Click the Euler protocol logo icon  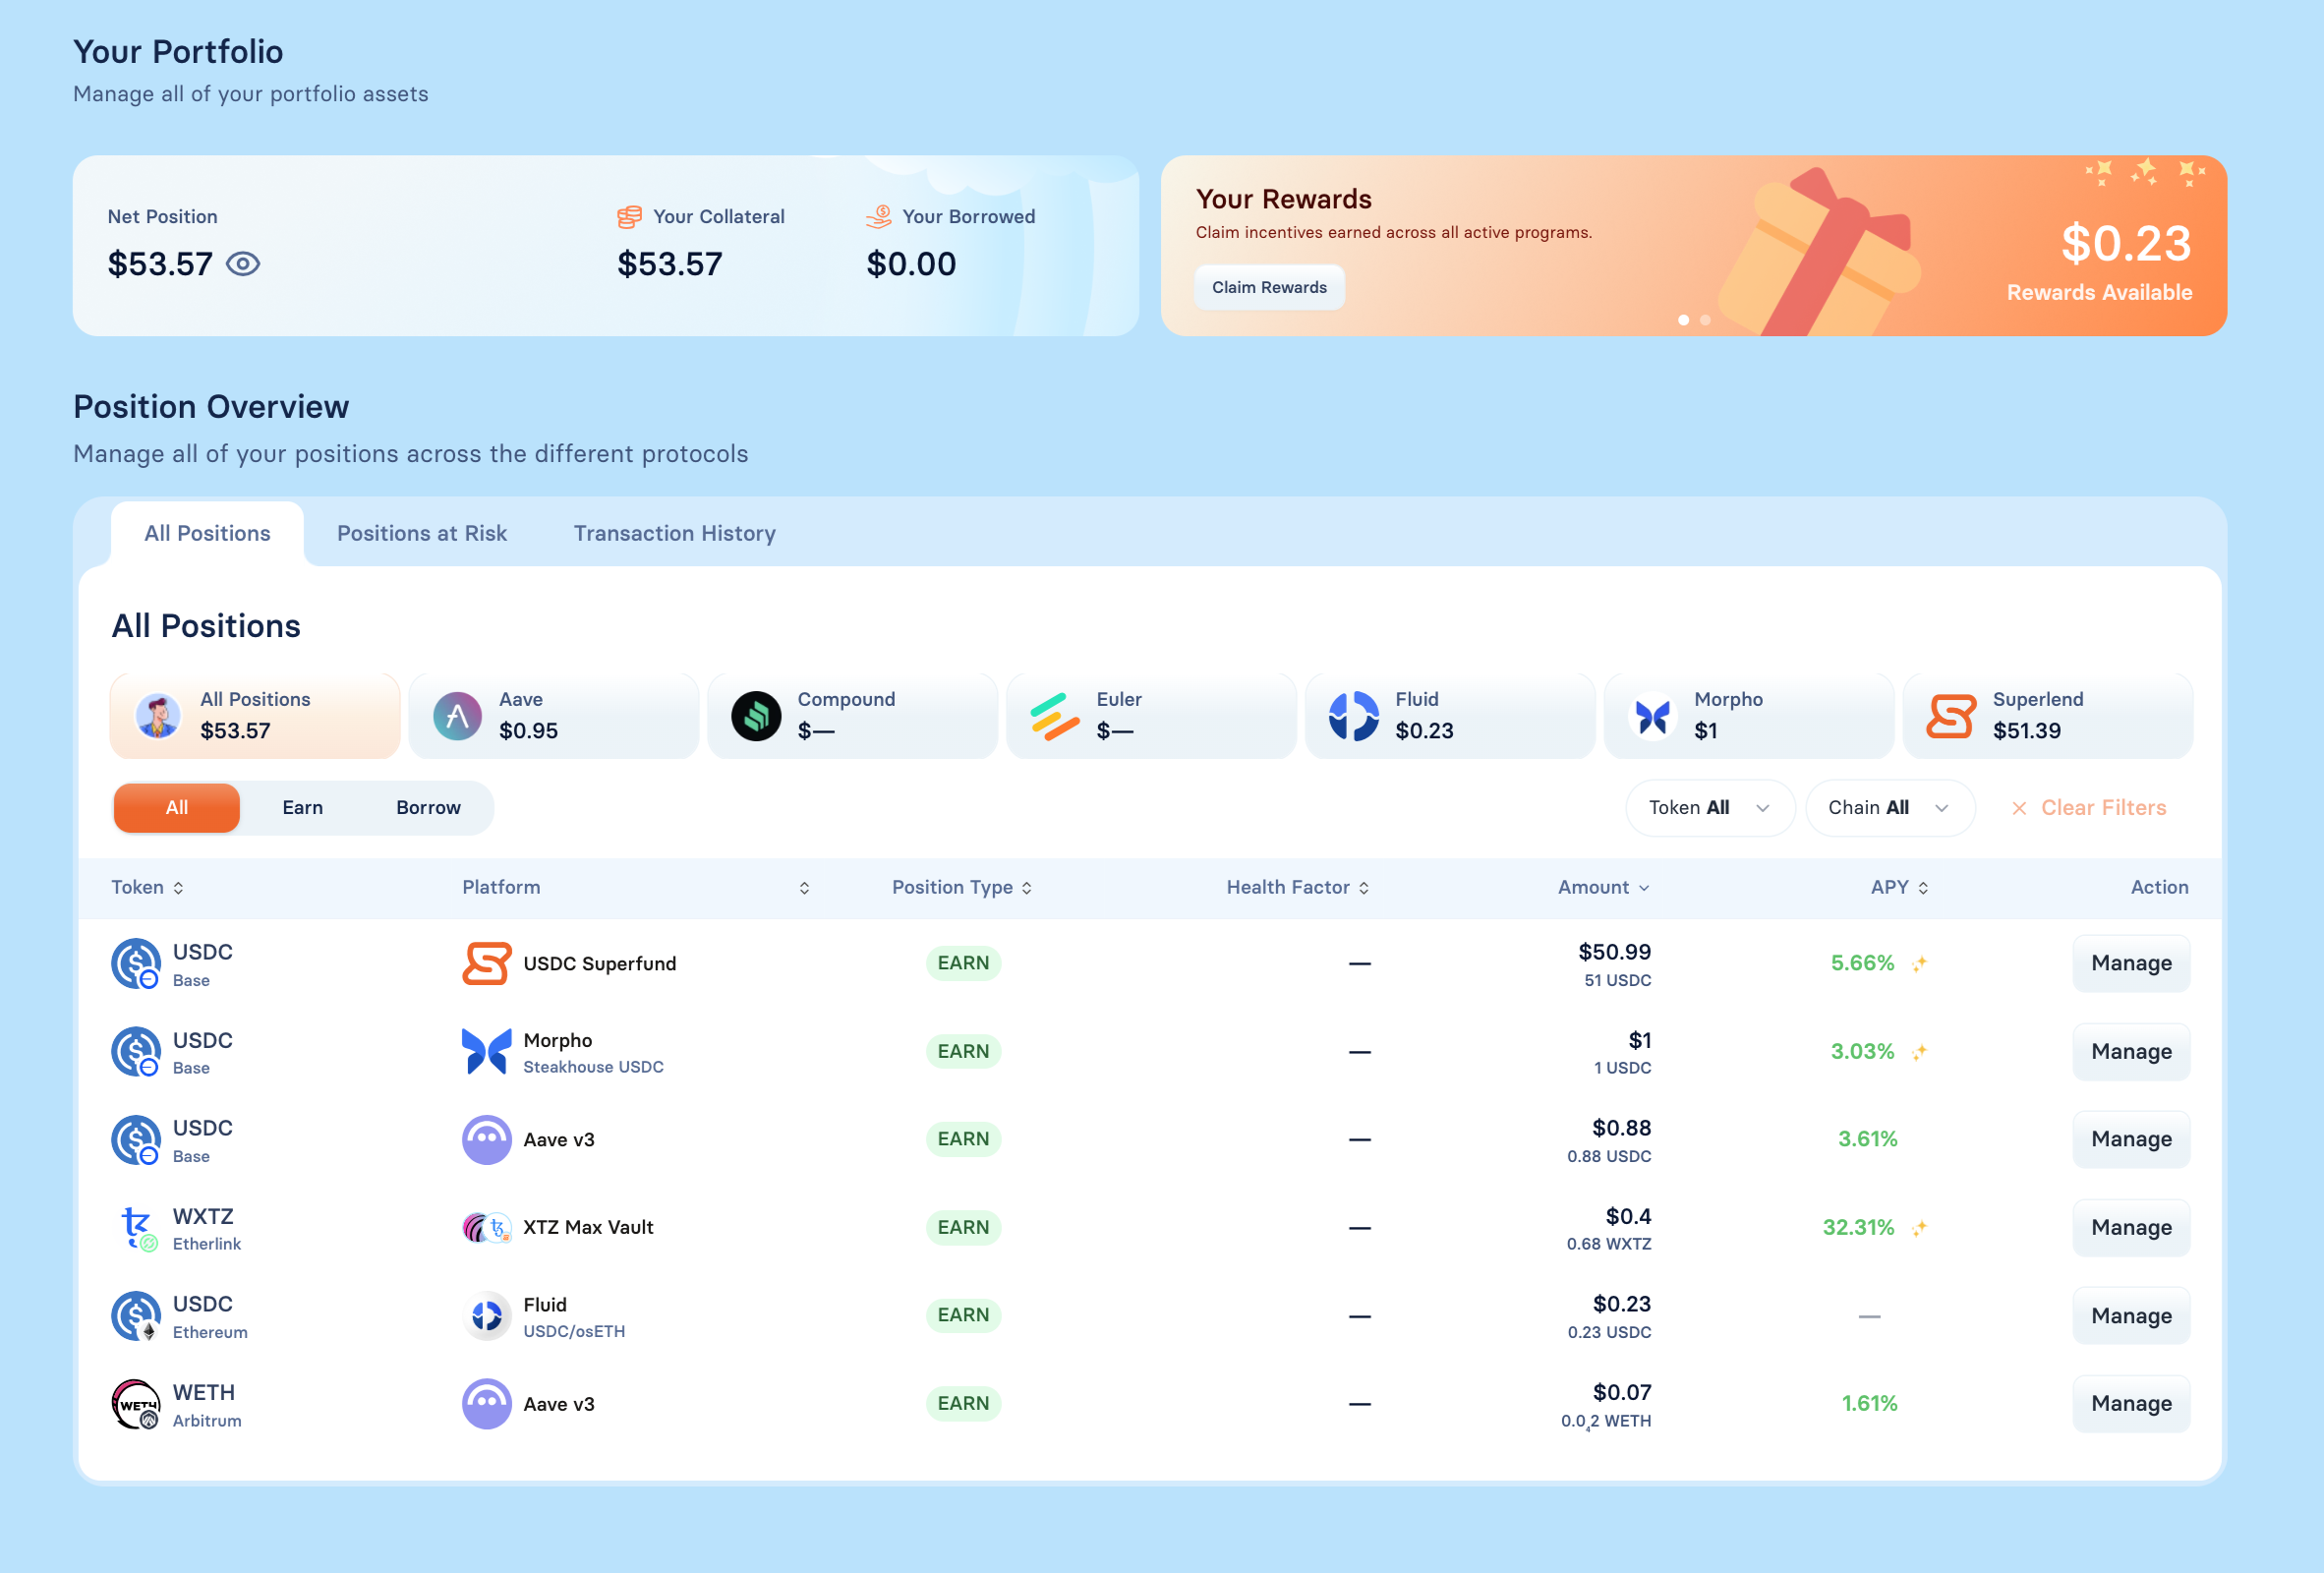tap(1055, 716)
